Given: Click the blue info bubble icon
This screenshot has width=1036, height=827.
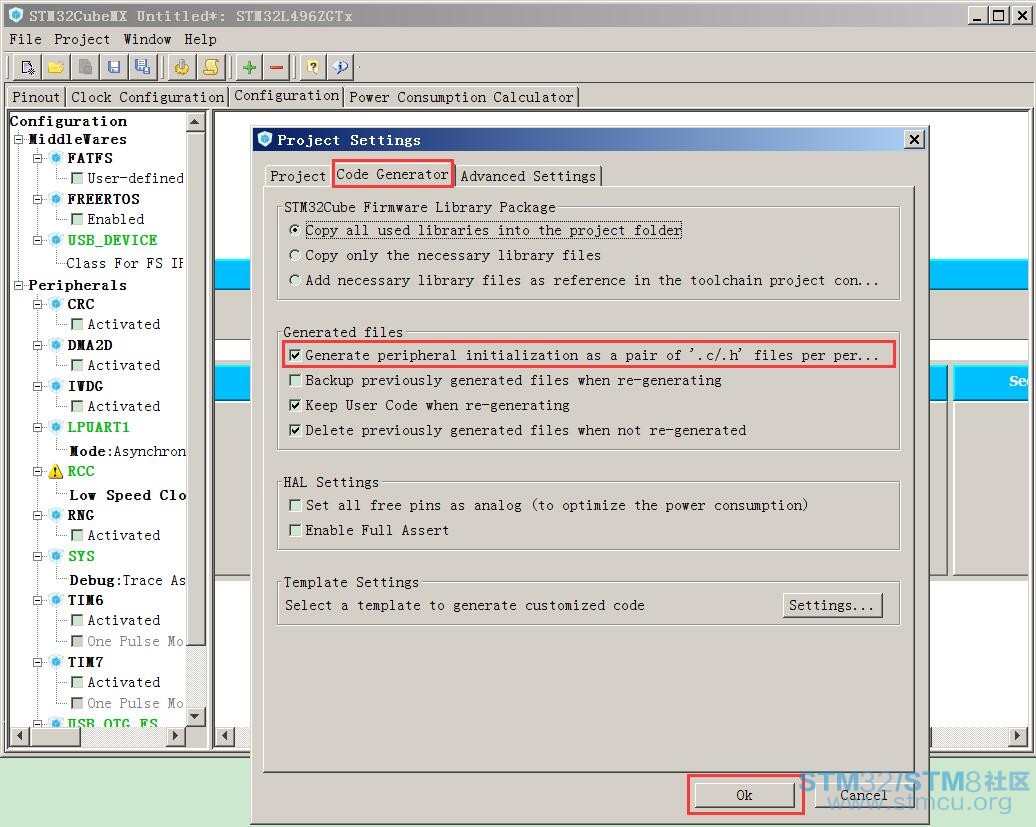Looking at the screenshot, I should [x=341, y=67].
